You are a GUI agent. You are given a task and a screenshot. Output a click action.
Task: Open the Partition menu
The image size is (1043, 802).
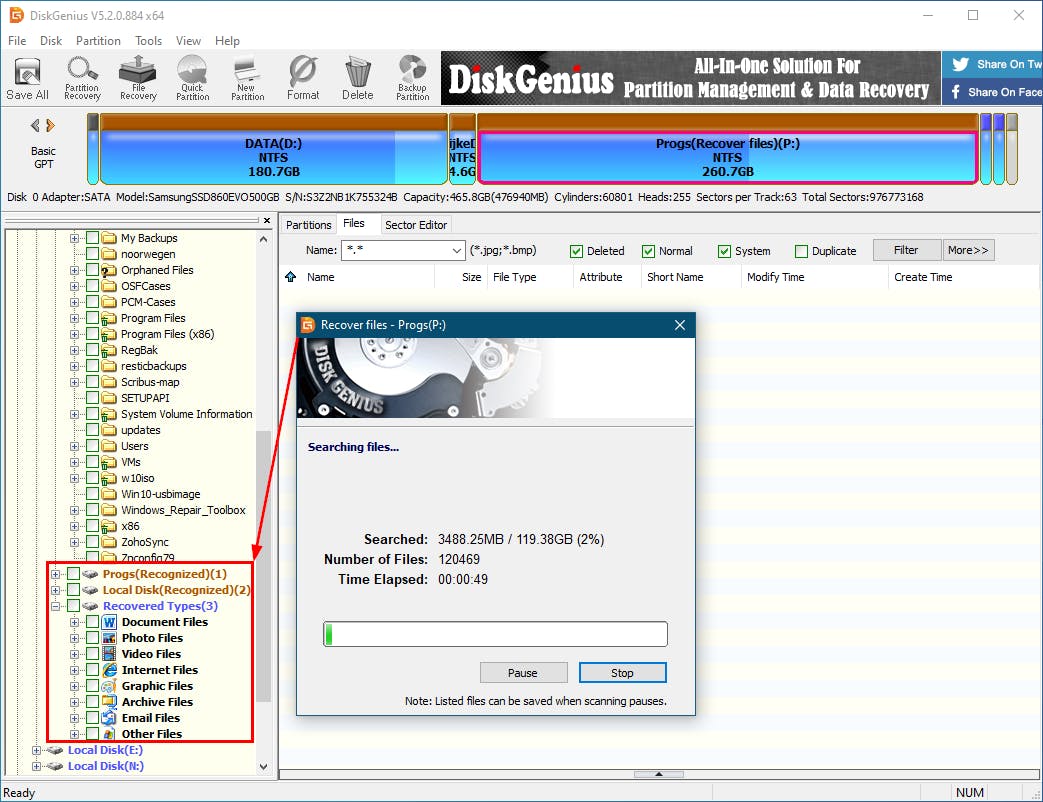pyautogui.click(x=98, y=41)
